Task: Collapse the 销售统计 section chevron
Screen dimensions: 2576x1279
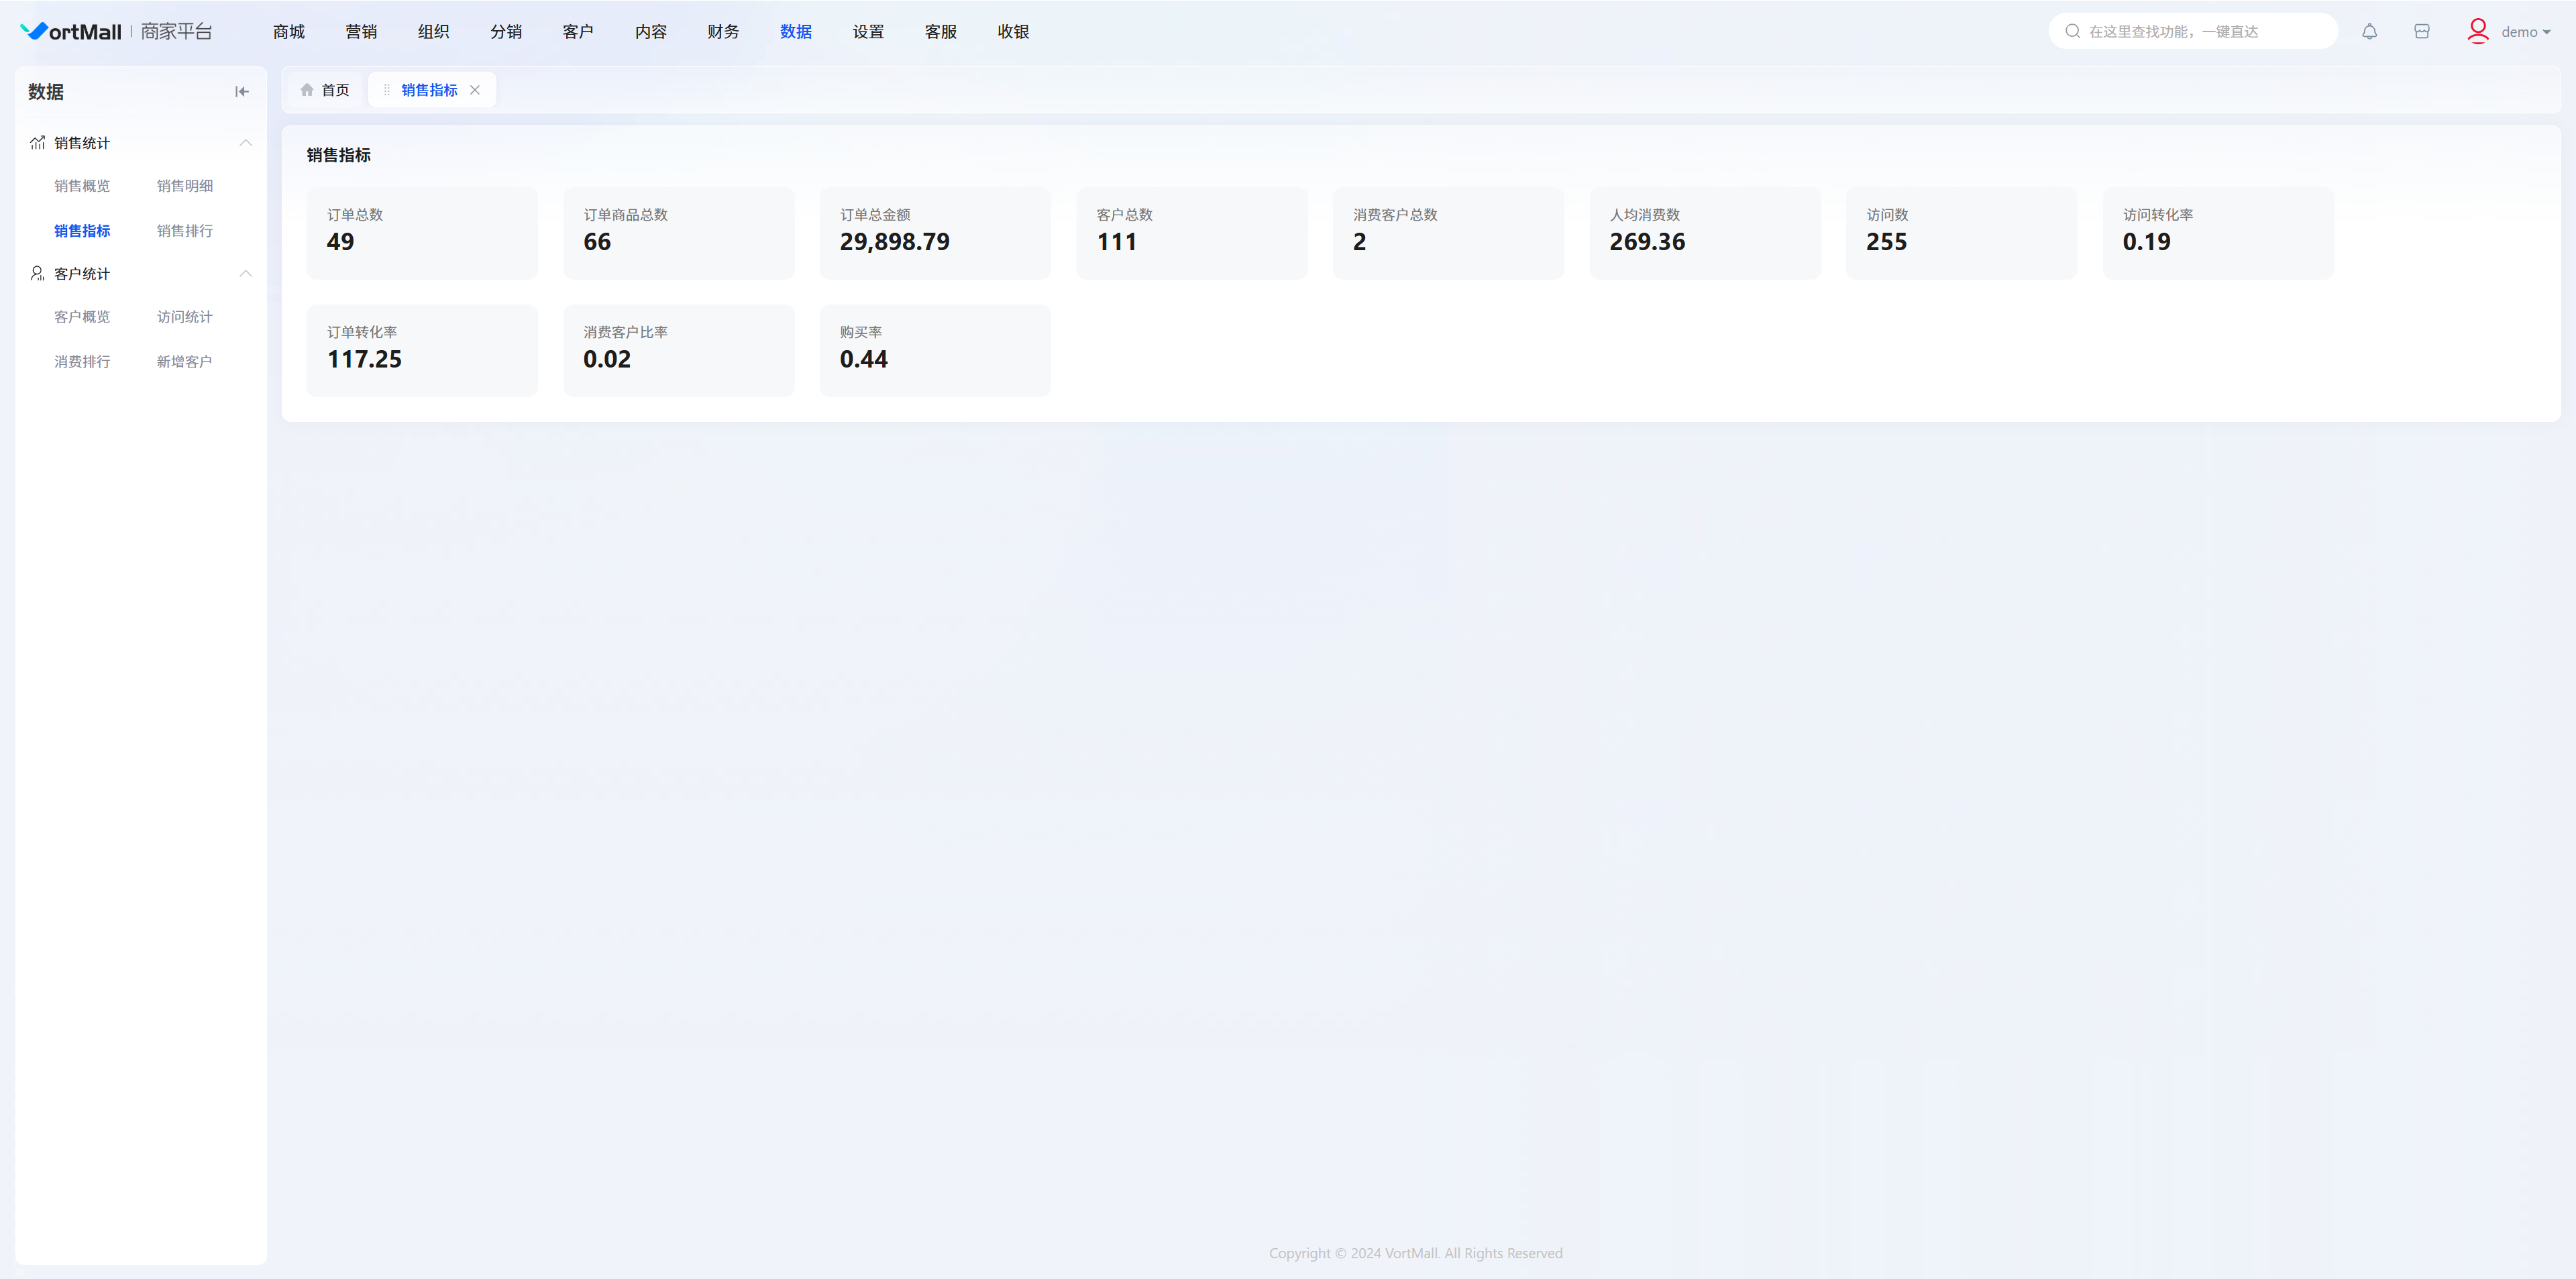Action: click(x=245, y=143)
